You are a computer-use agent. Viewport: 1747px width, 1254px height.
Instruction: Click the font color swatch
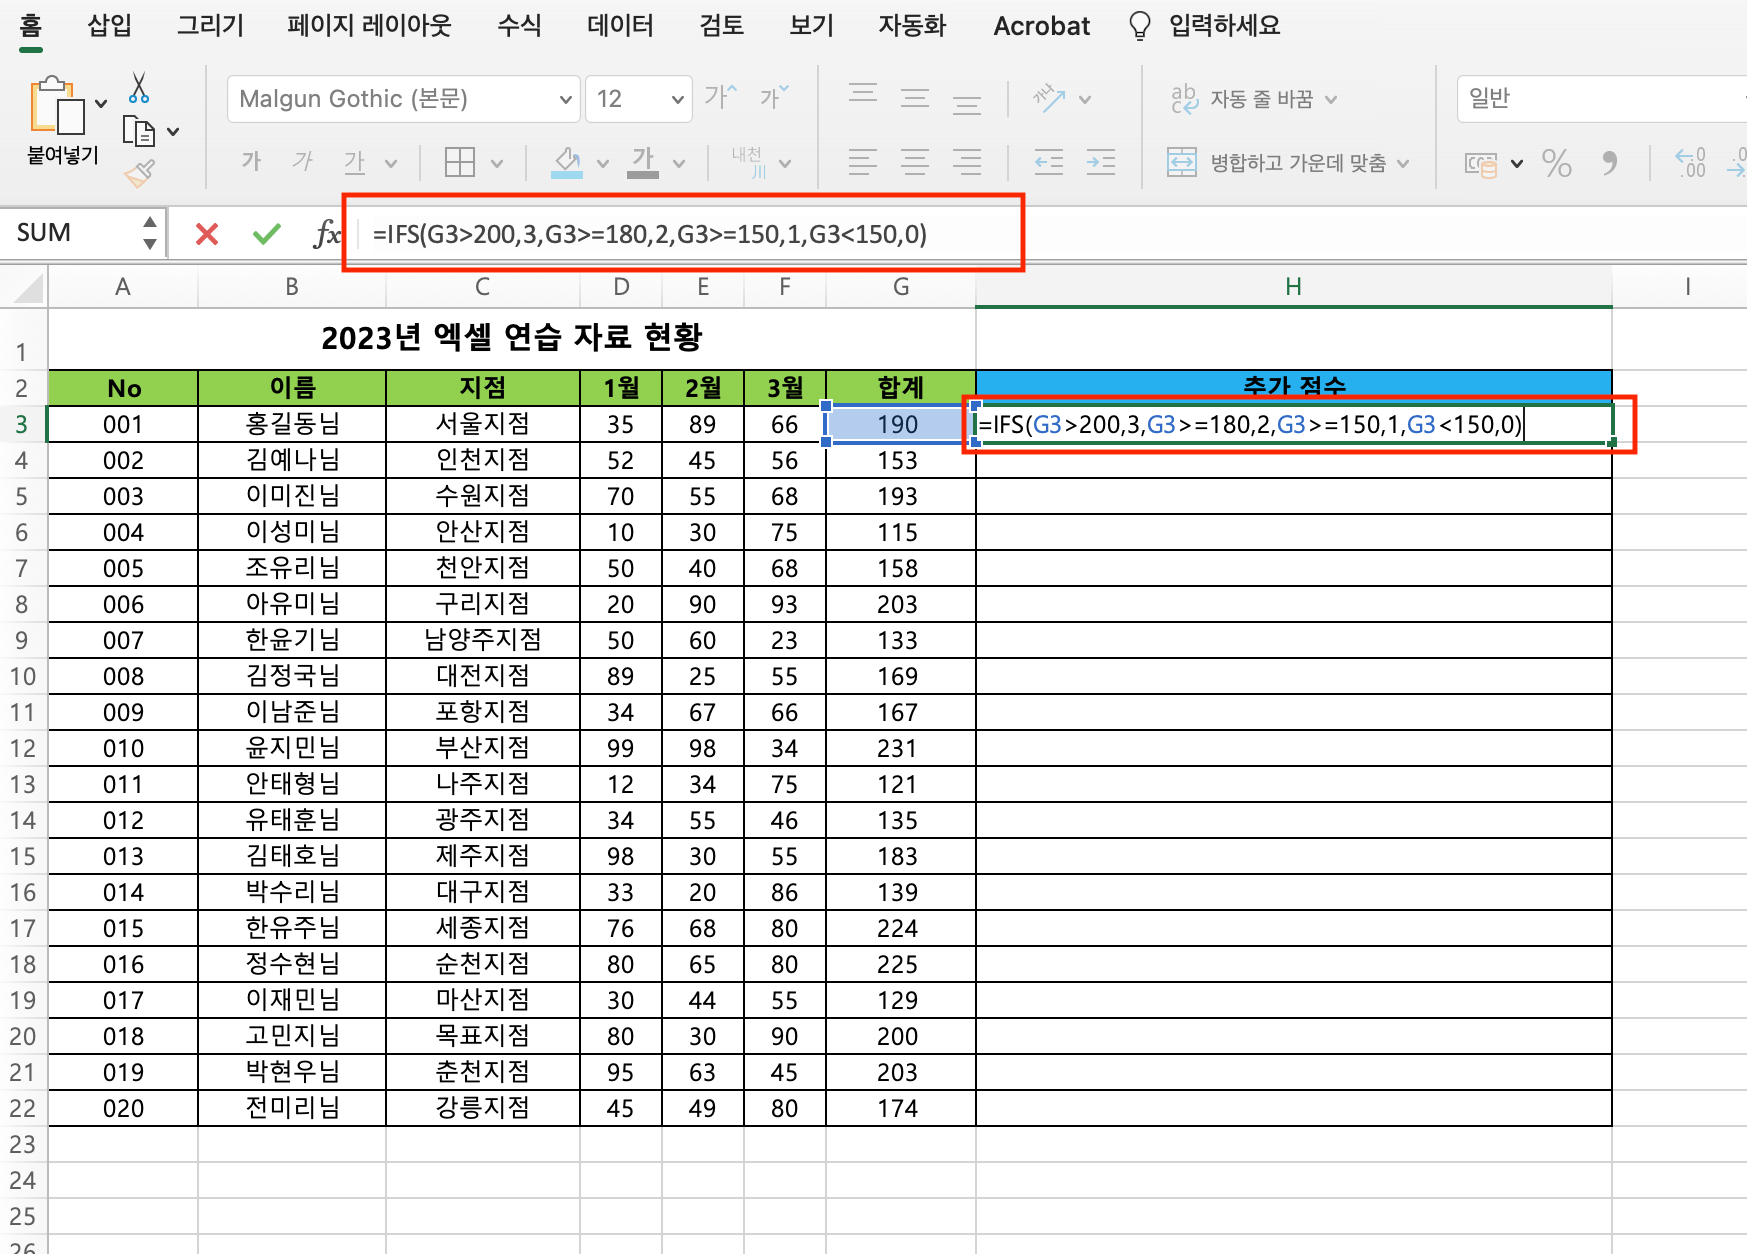pyautogui.click(x=643, y=162)
